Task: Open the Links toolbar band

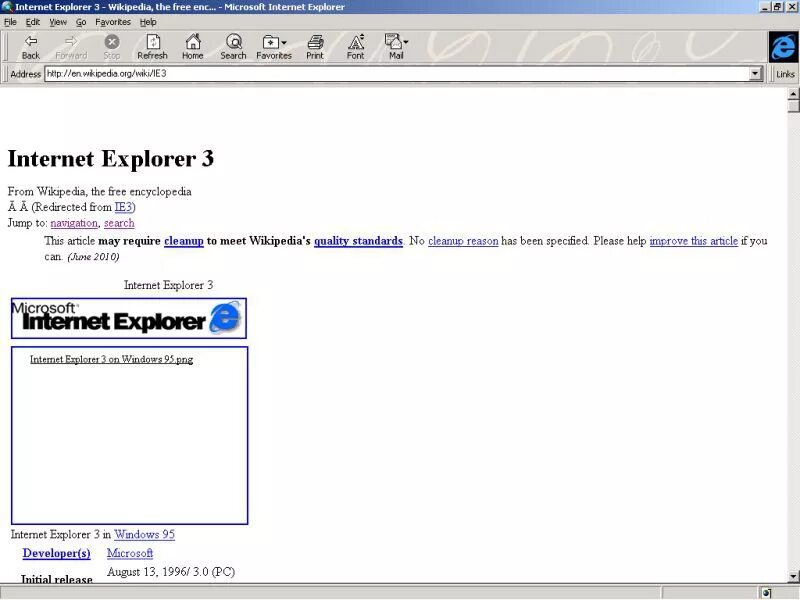Action: coord(785,74)
